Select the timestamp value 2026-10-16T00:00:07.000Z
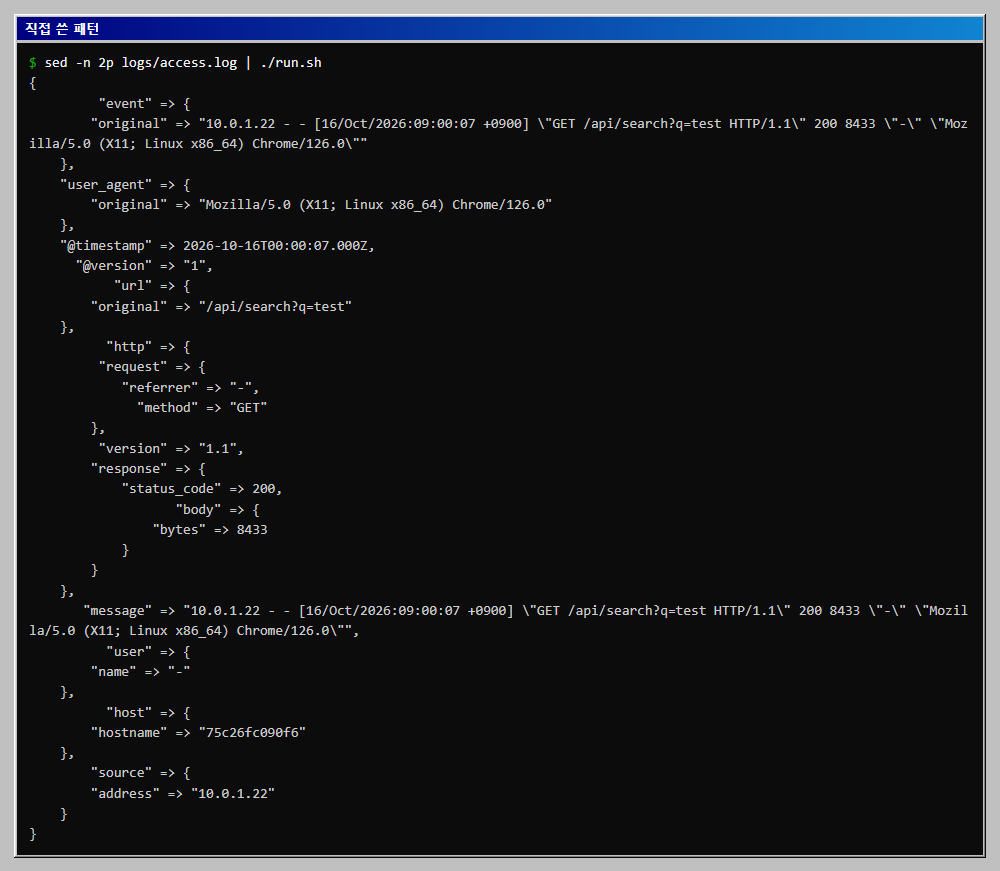 tap(275, 245)
